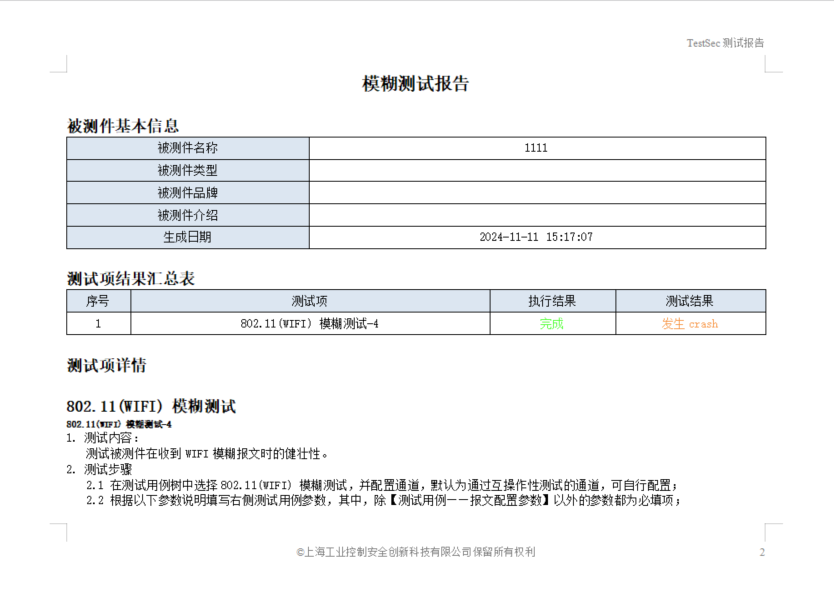Select the 2024-11-11 15:17:07 timestamp cell
Screen dimensions: 834x594
point(536,237)
